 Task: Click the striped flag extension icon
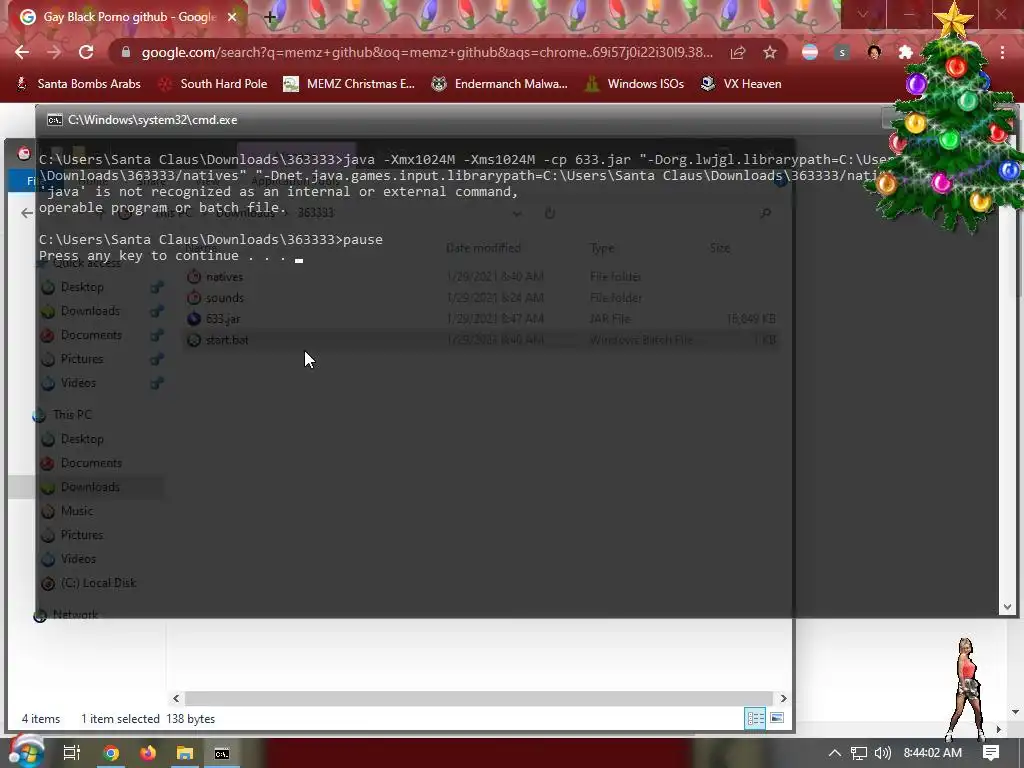point(810,52)
